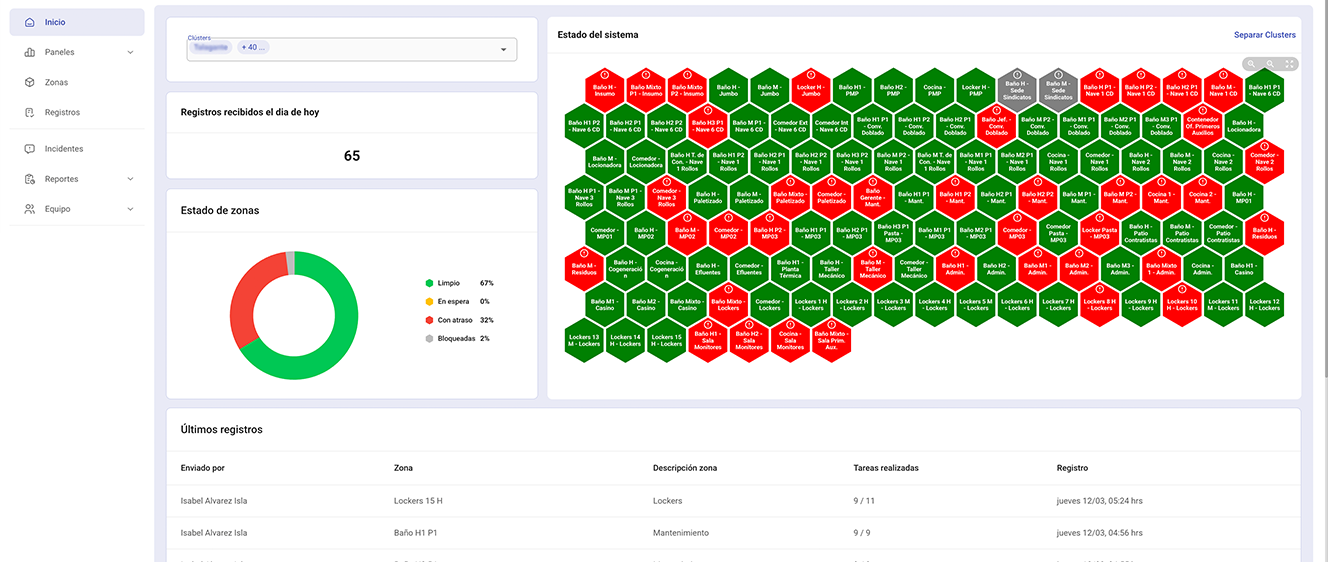Click the 'Descripción zona' column header
This screenshot has height=562, width=1328.
[685, 468]
